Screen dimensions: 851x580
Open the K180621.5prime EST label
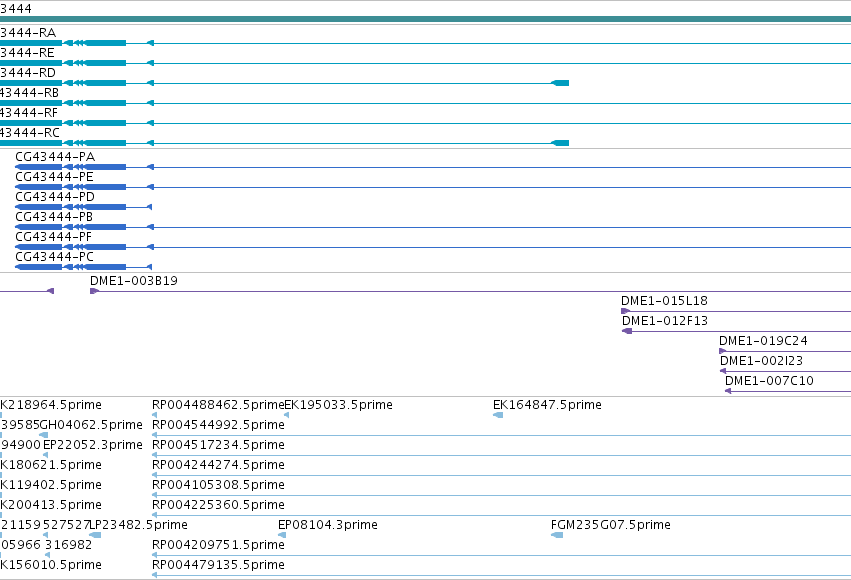(x=51, y=466)
